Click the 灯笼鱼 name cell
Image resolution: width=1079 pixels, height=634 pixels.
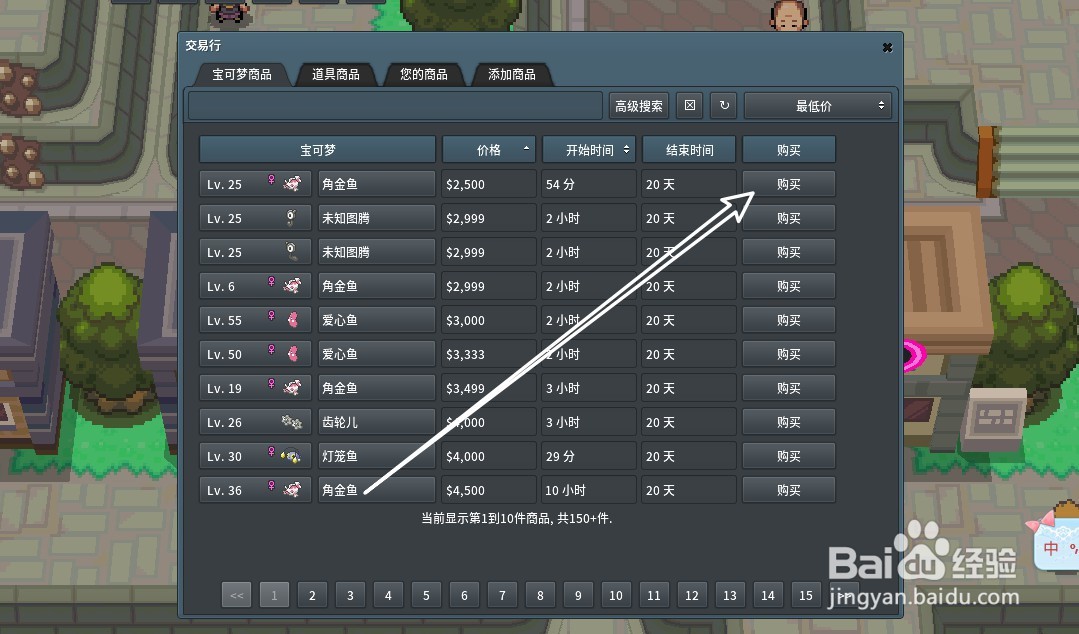(x=376, y=456)
